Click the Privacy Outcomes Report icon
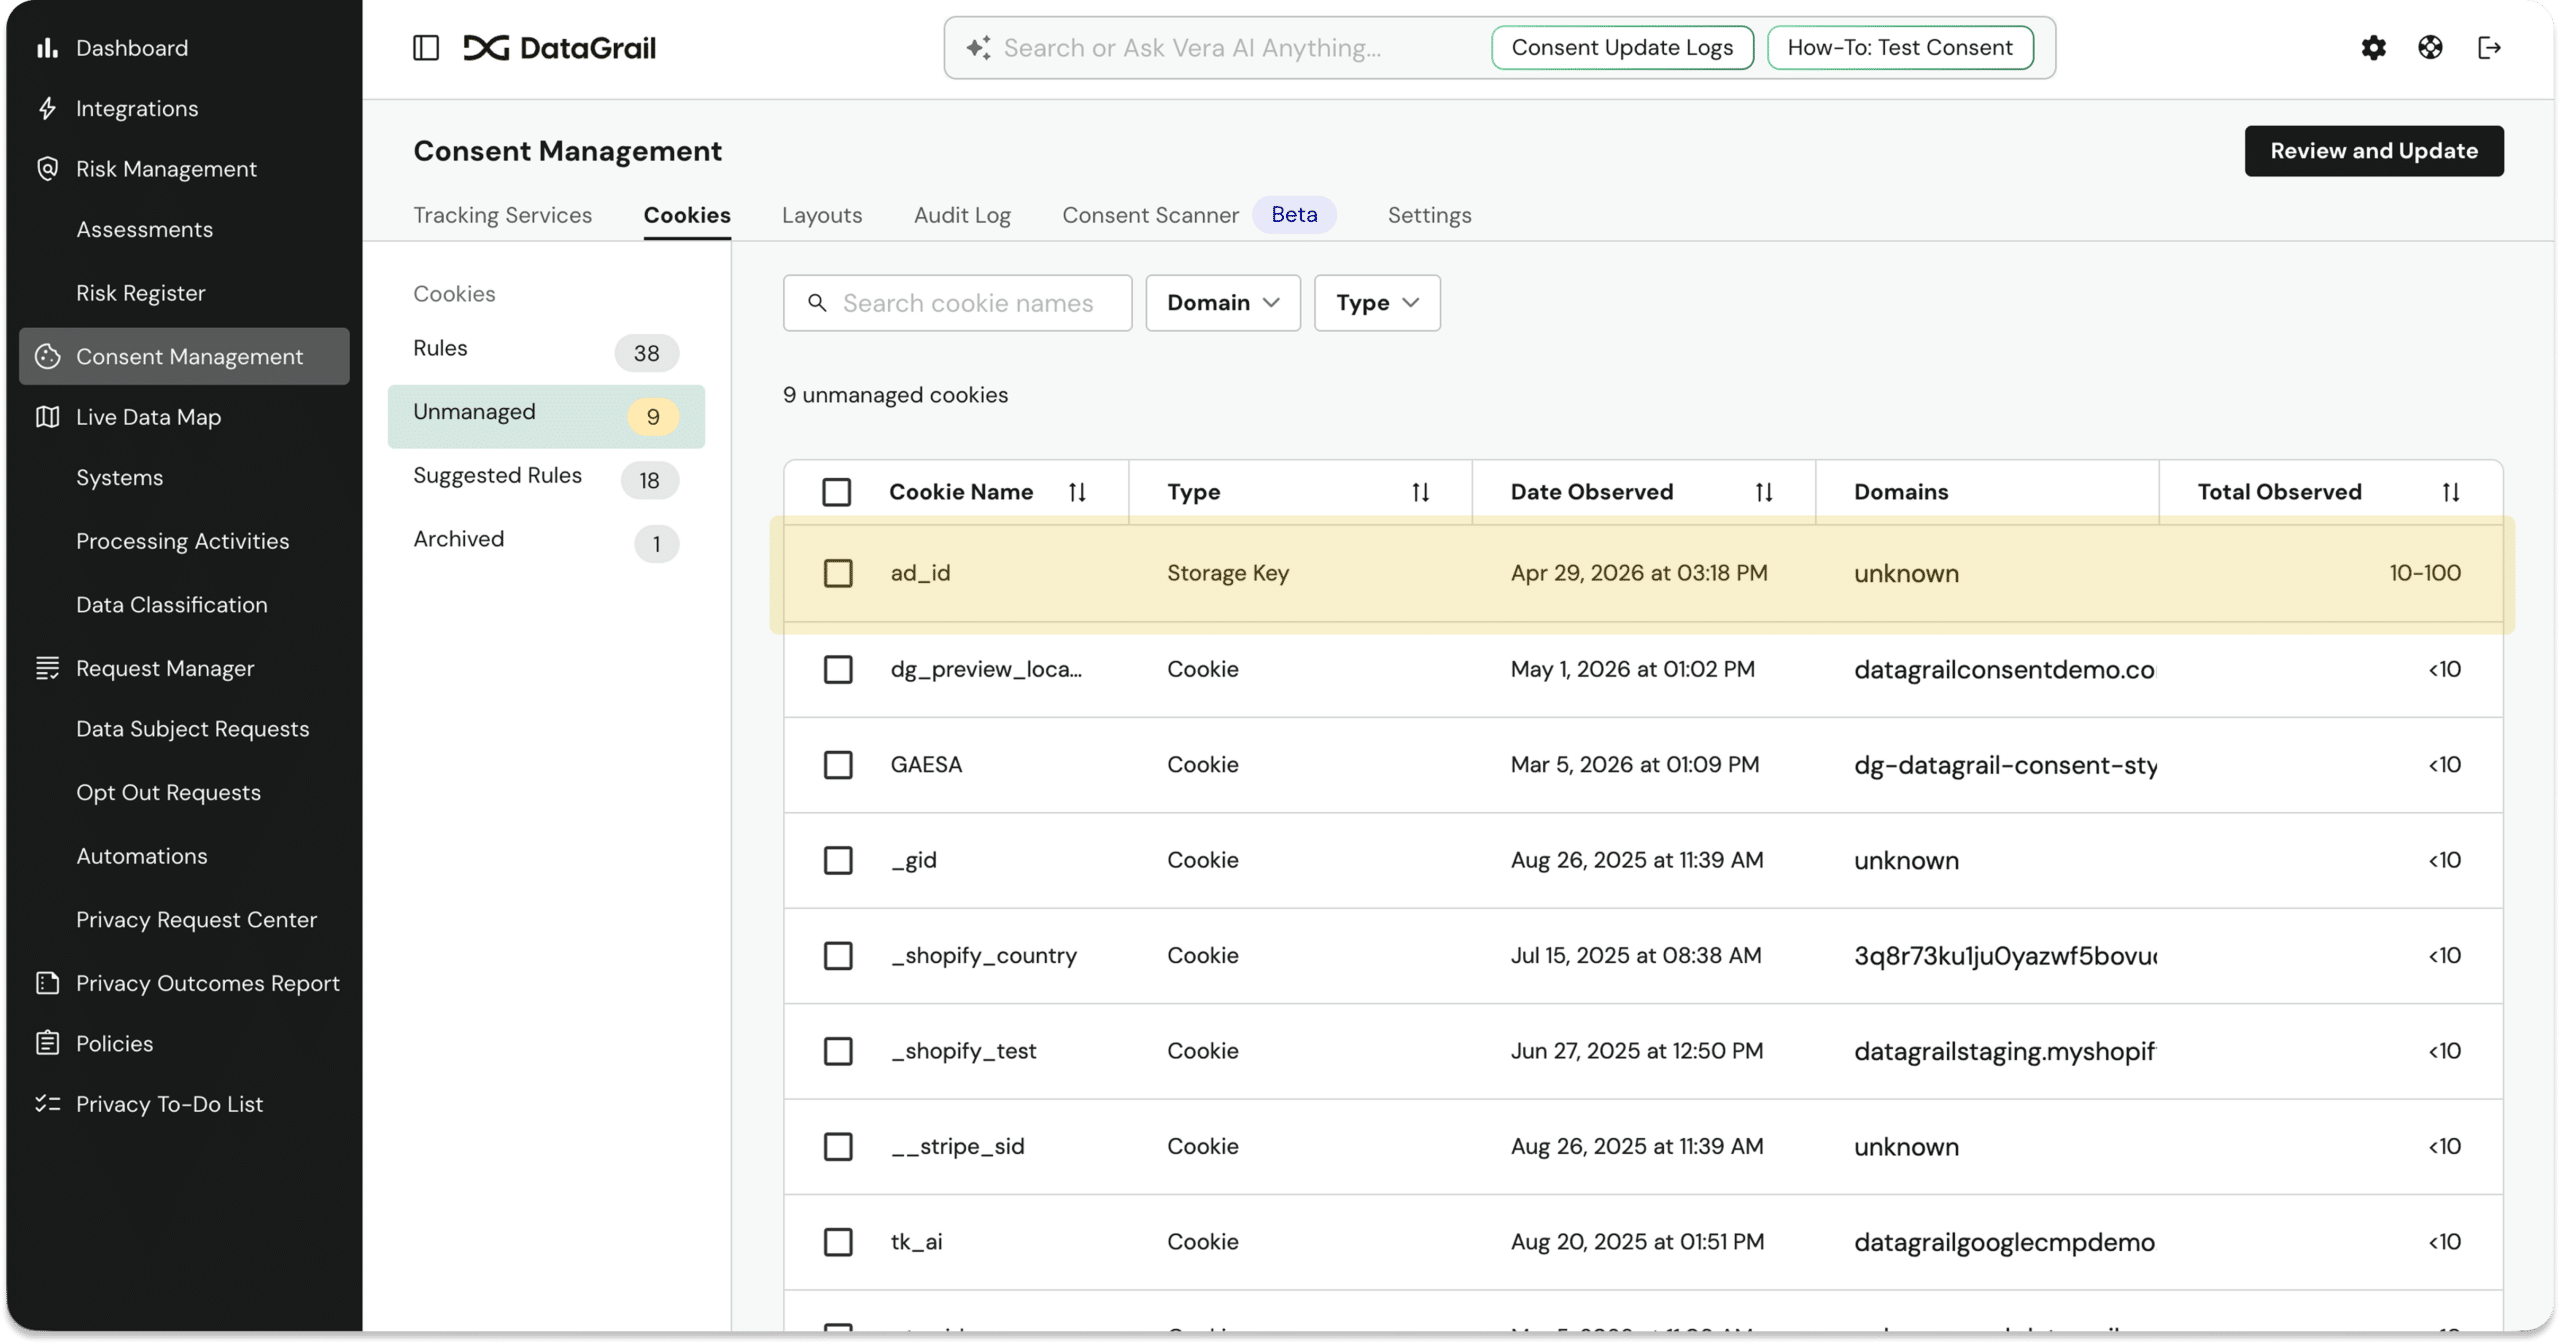The width and height of the screenshot is (2560, 1344). pos(47,983)
